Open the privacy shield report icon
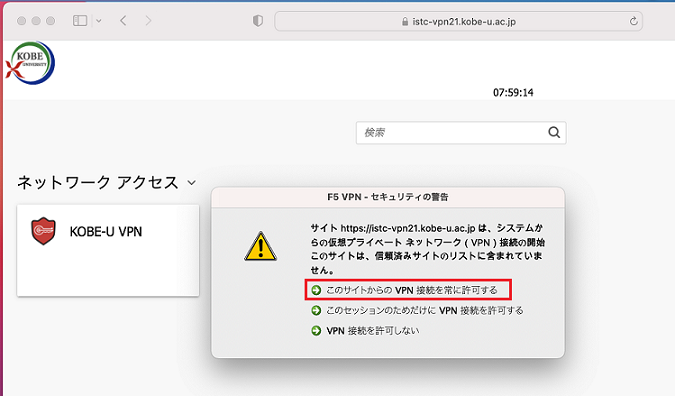Viewport: 675px width, 396px height. [258, 21]
